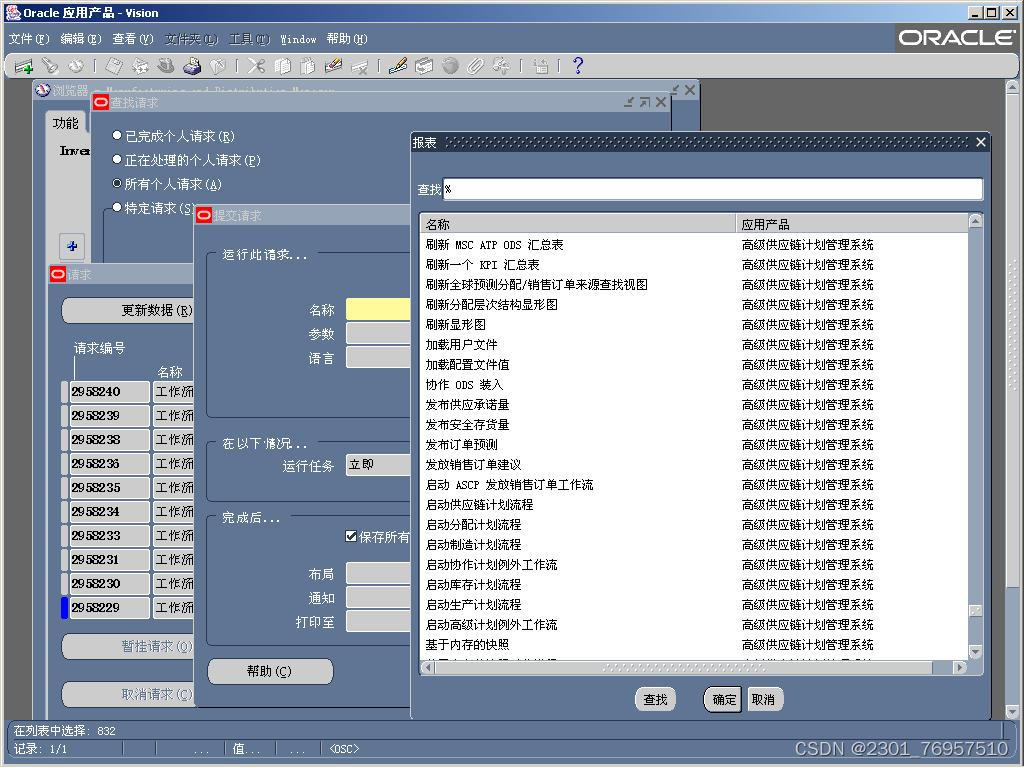Click the Show Navigator toolbar icon

click(76, 66)
